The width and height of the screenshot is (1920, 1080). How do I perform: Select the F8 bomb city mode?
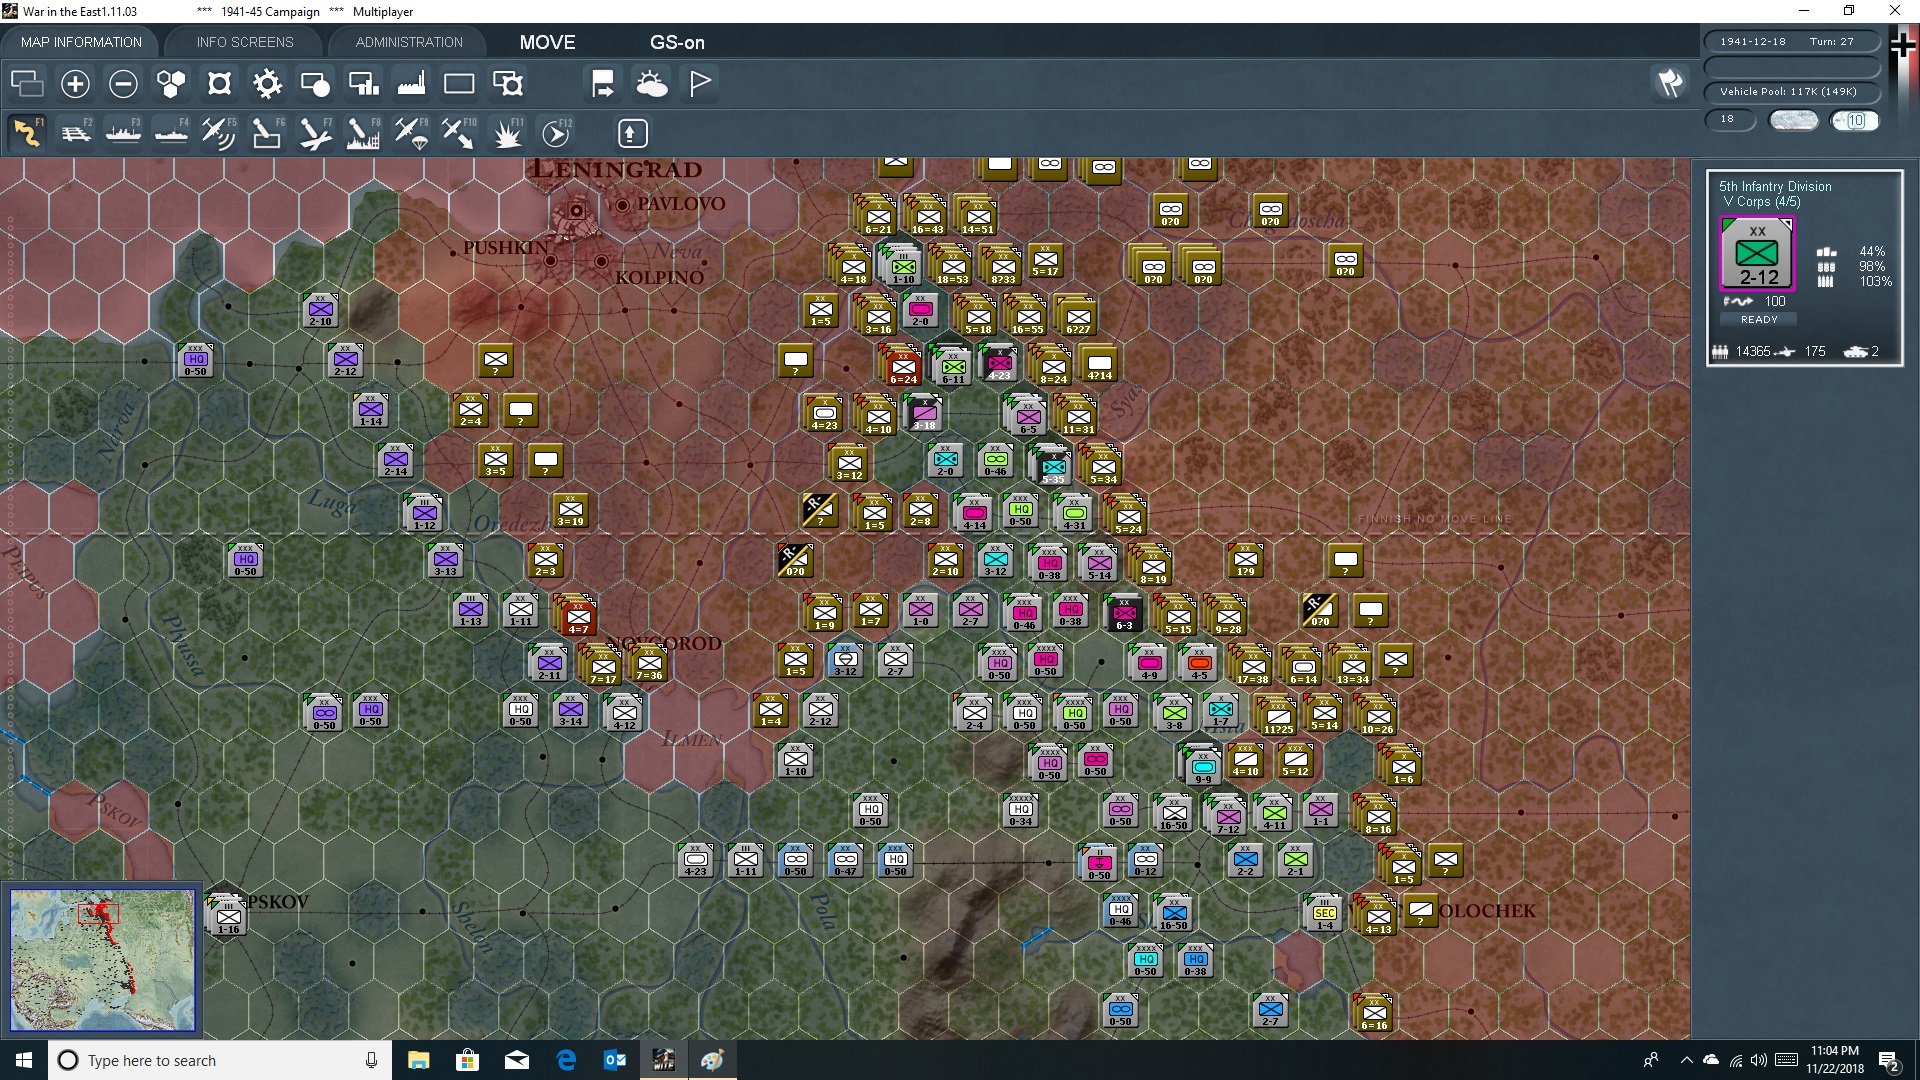point(363,133)
